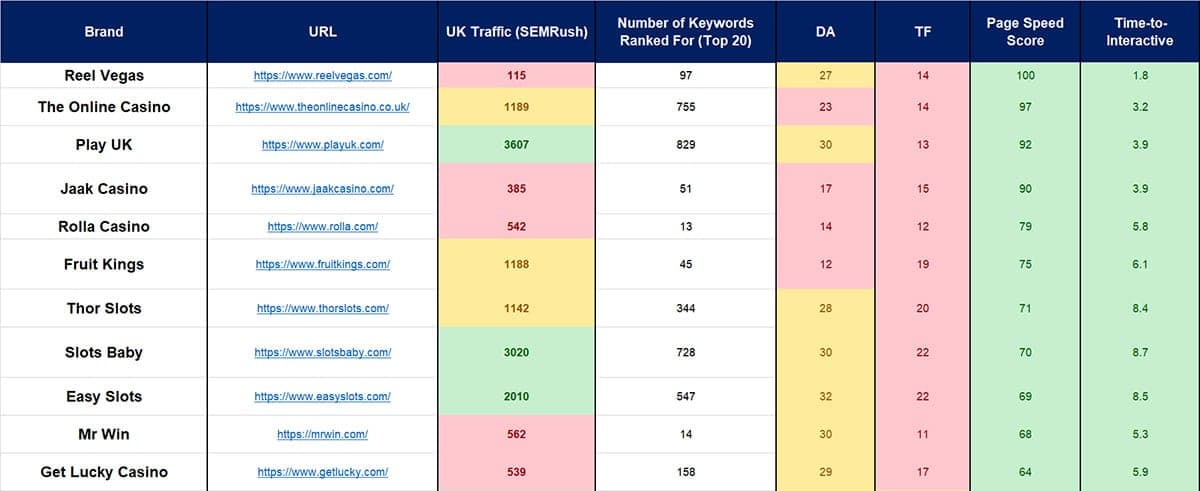Open the fruitkings.com link
1200x491 pixels.
pos(323,265)
